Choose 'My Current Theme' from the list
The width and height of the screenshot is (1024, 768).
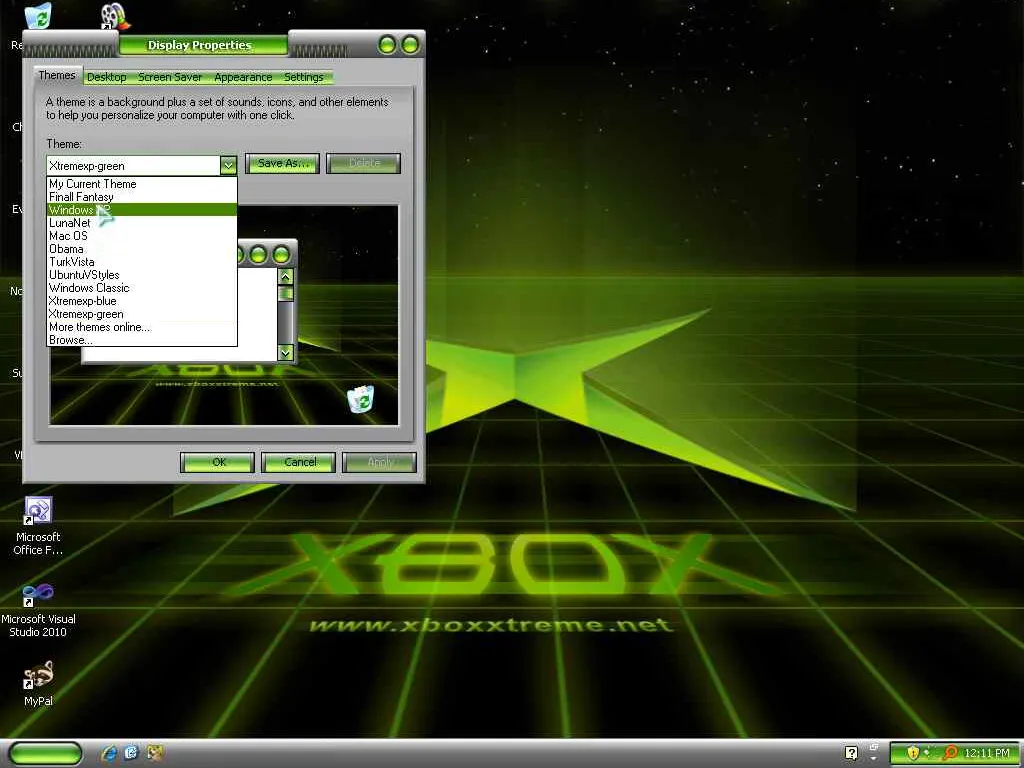142,184
